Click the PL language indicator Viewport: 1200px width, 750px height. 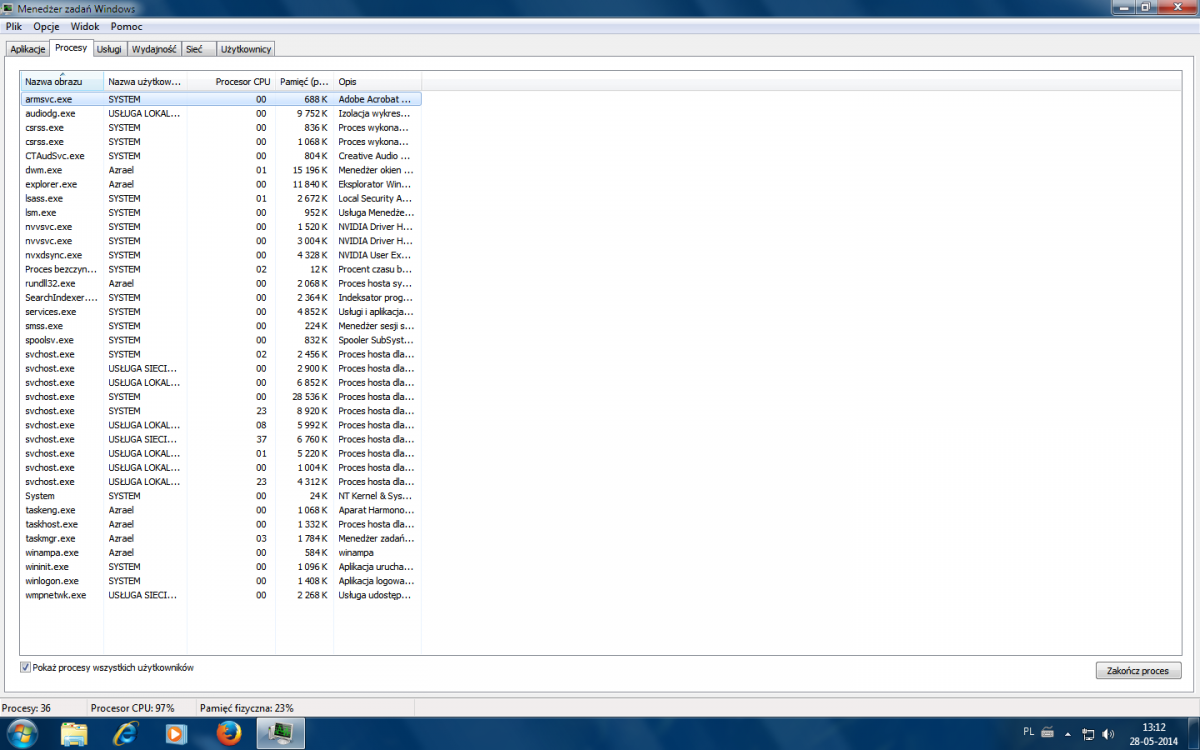(1029, 732)
